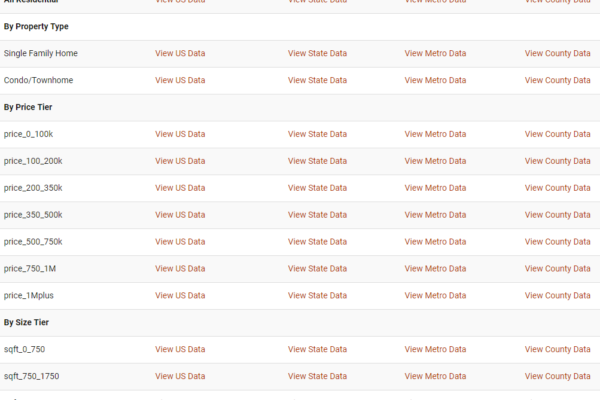The width and height of the screenshot is (600, 400).
Task: Click View Metro Data for Condo/Townhome
Action: pos(435,80)
